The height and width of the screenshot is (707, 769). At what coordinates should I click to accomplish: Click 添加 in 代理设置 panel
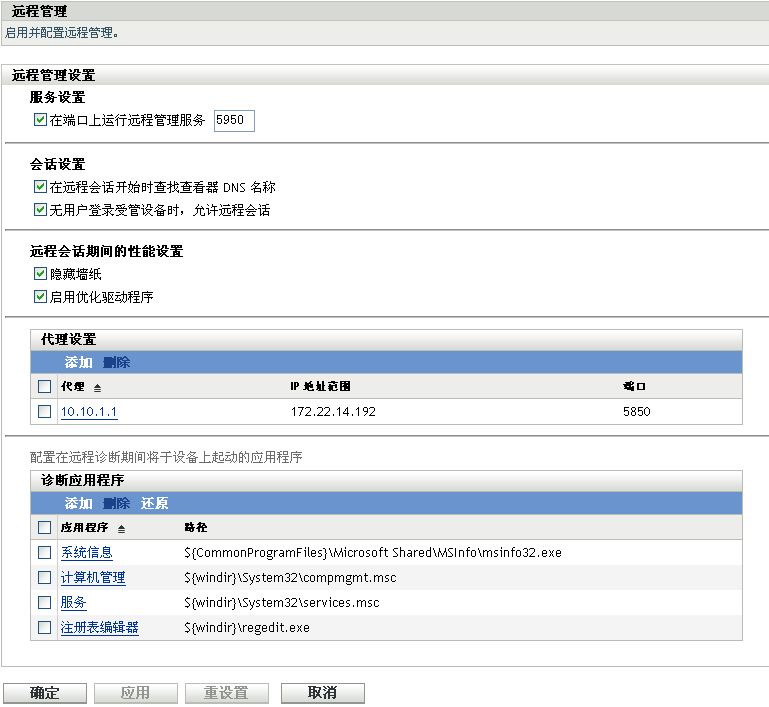[78, 362]
